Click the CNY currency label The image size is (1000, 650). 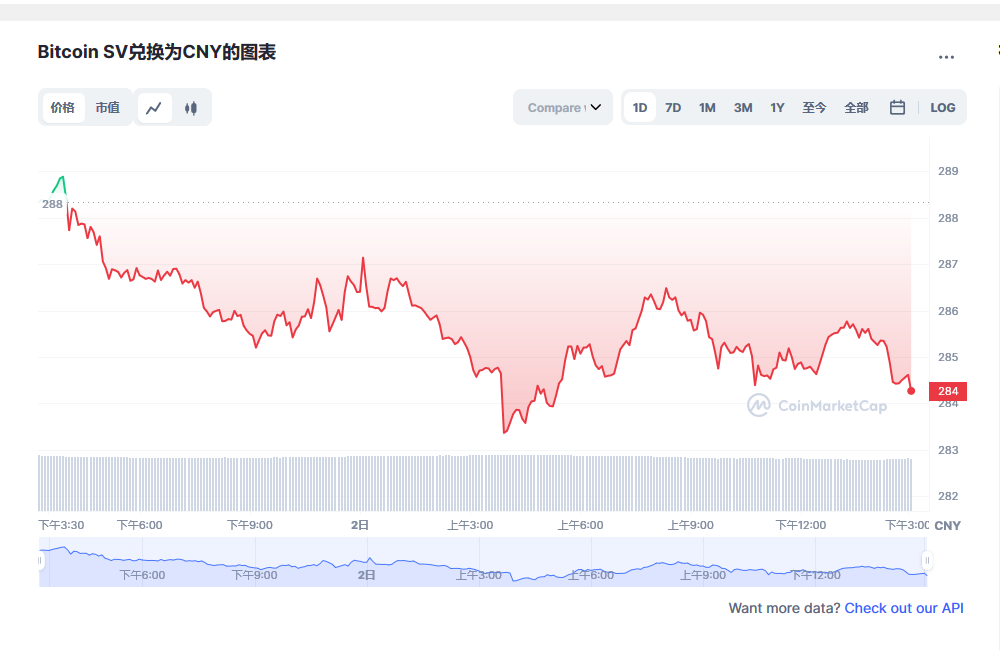947,526
